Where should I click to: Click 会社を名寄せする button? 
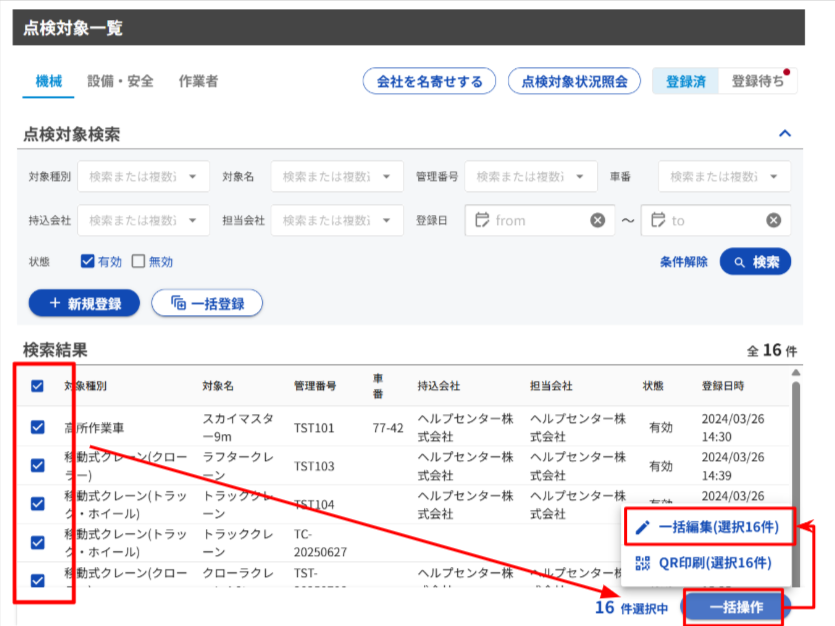(x=429, y=82)
